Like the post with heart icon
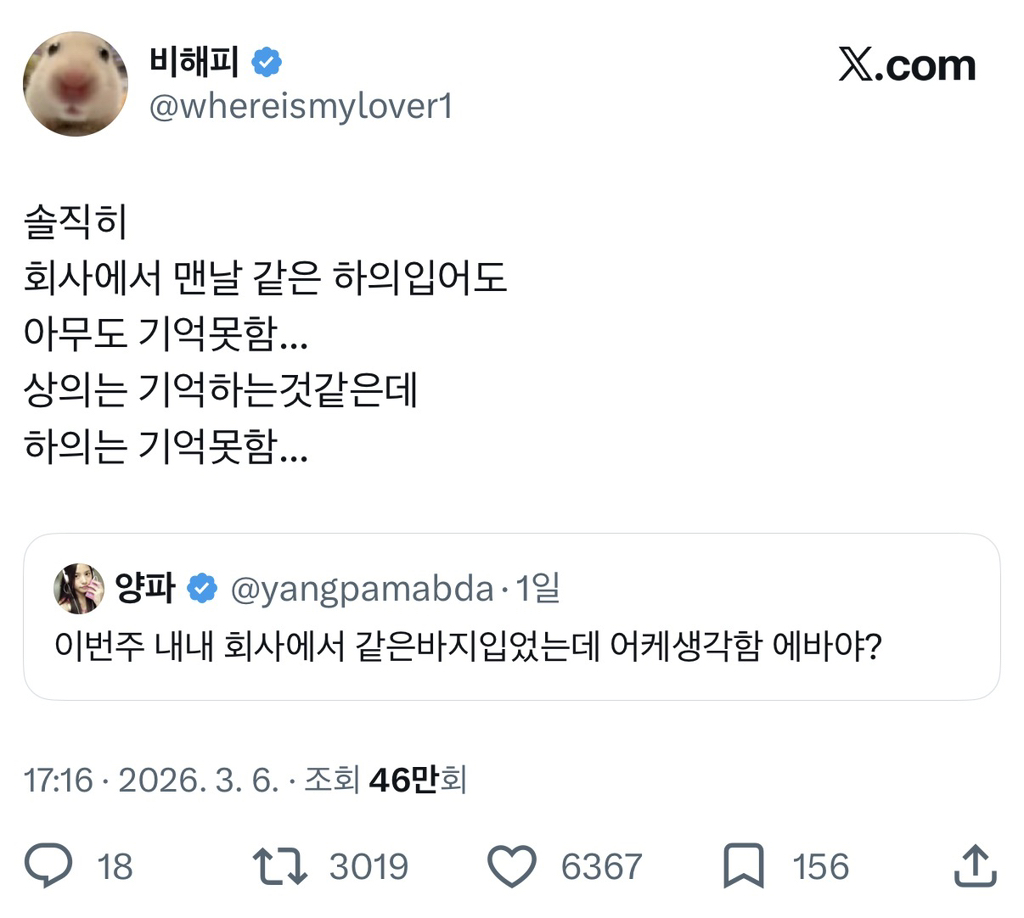Screen dimensions: 1024x918 pyautogui.click(x=512, y=866)
